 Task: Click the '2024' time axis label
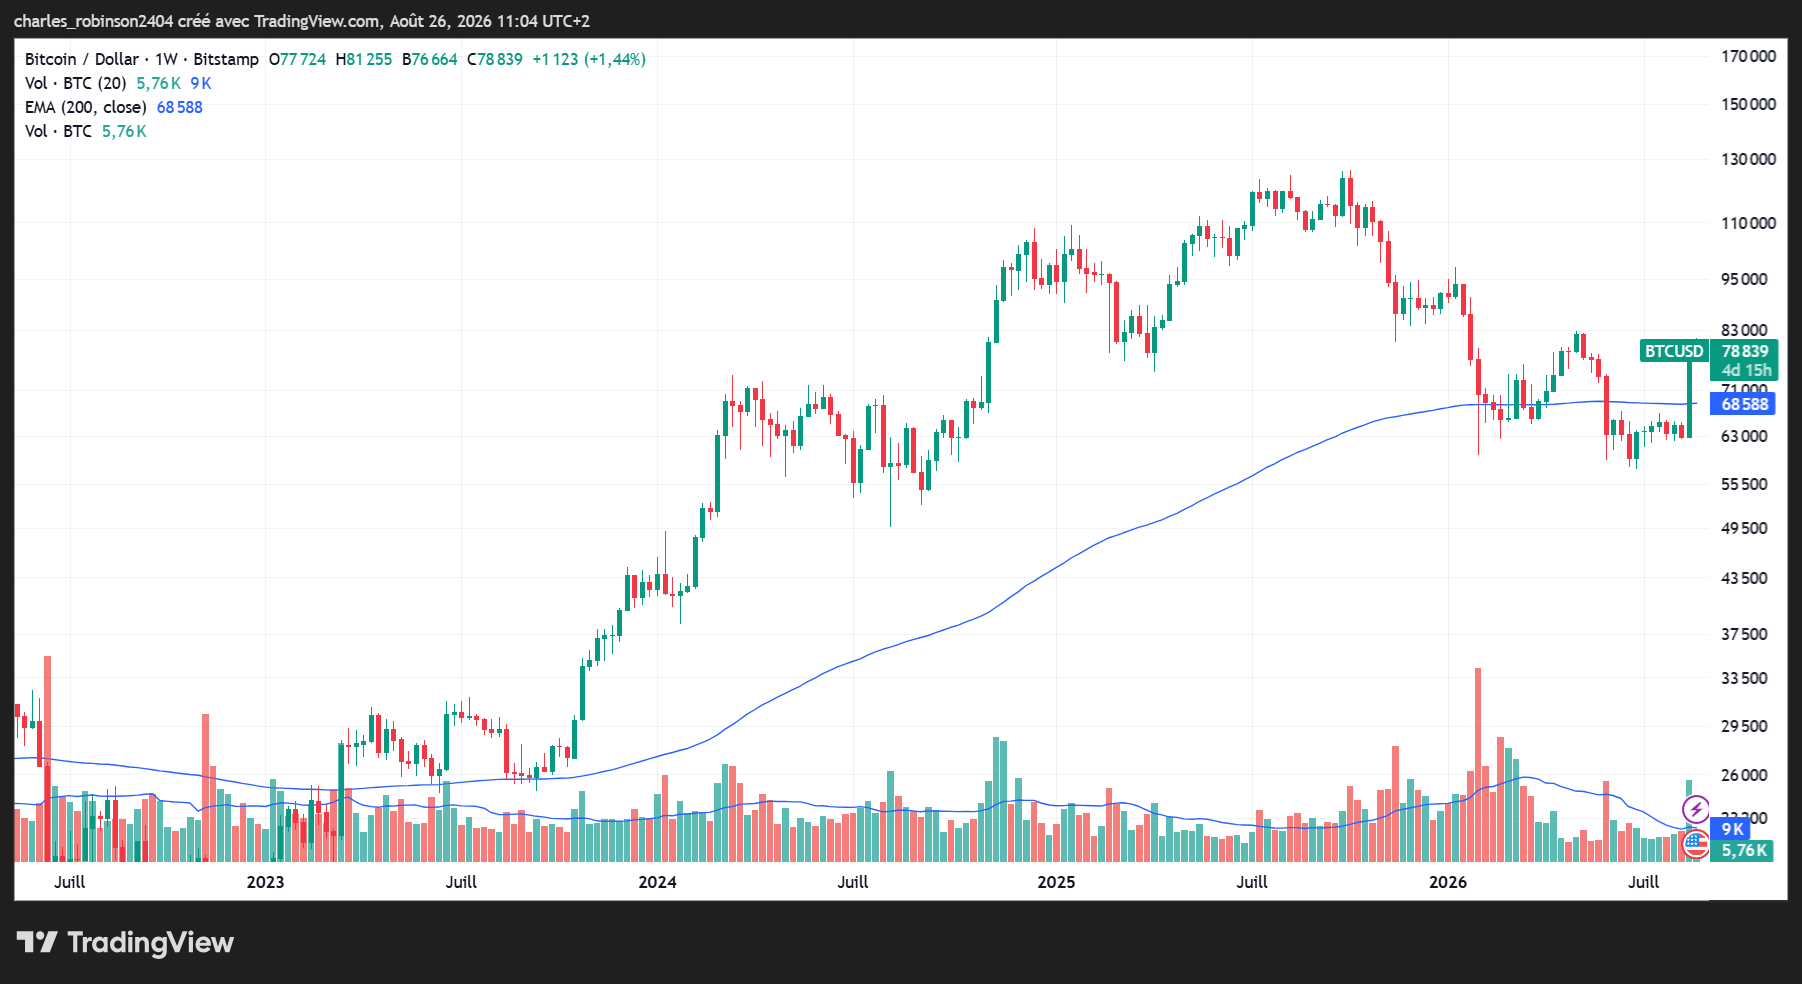coord(657,882)
